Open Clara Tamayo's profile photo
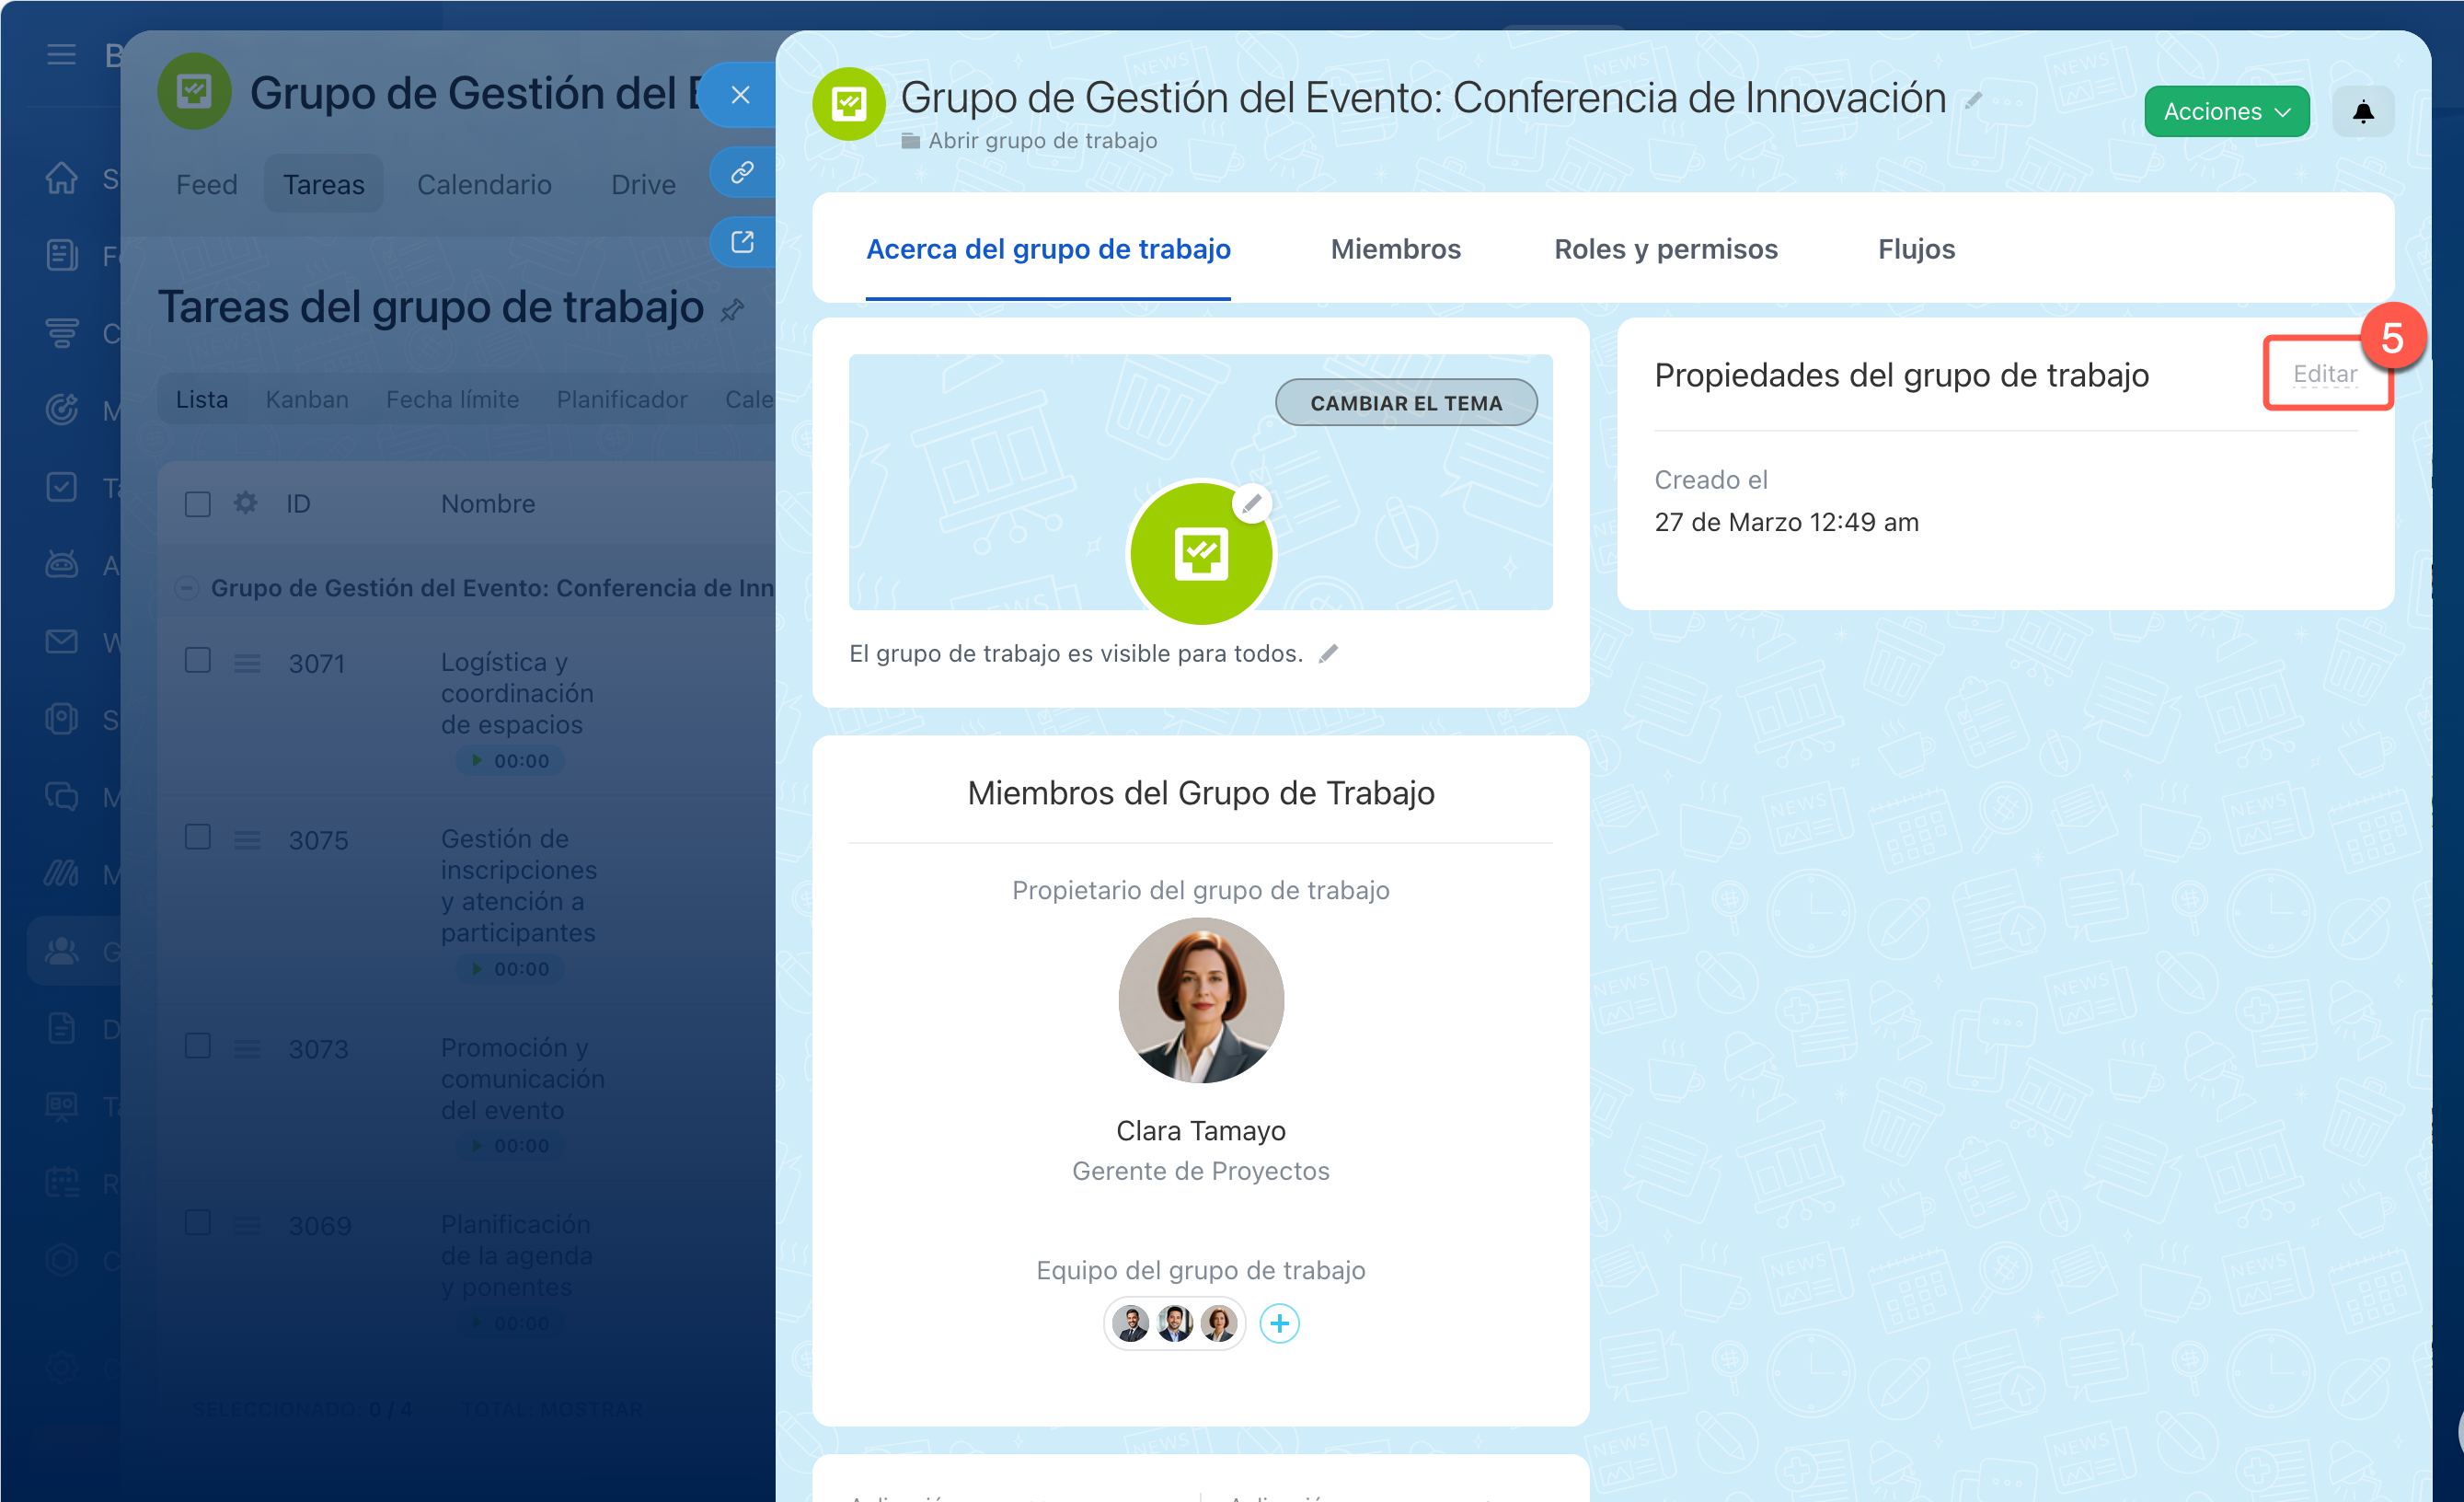2464x1502 pixels. click(1201, 1001)
